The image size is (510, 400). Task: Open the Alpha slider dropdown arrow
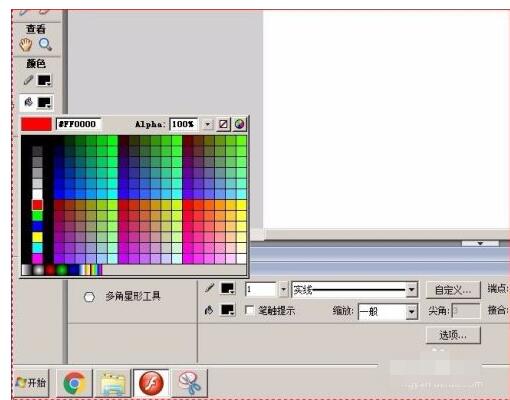tap(207, 124)
